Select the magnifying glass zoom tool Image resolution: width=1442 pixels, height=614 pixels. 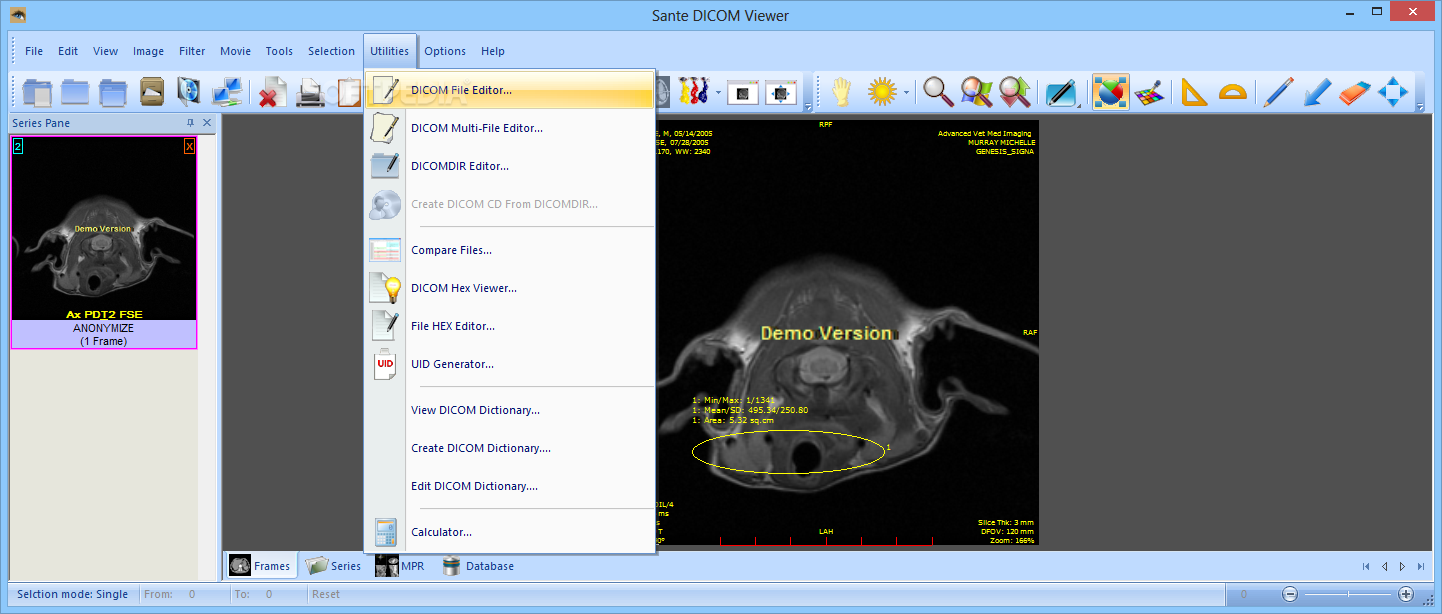click(x=938, y=92)
